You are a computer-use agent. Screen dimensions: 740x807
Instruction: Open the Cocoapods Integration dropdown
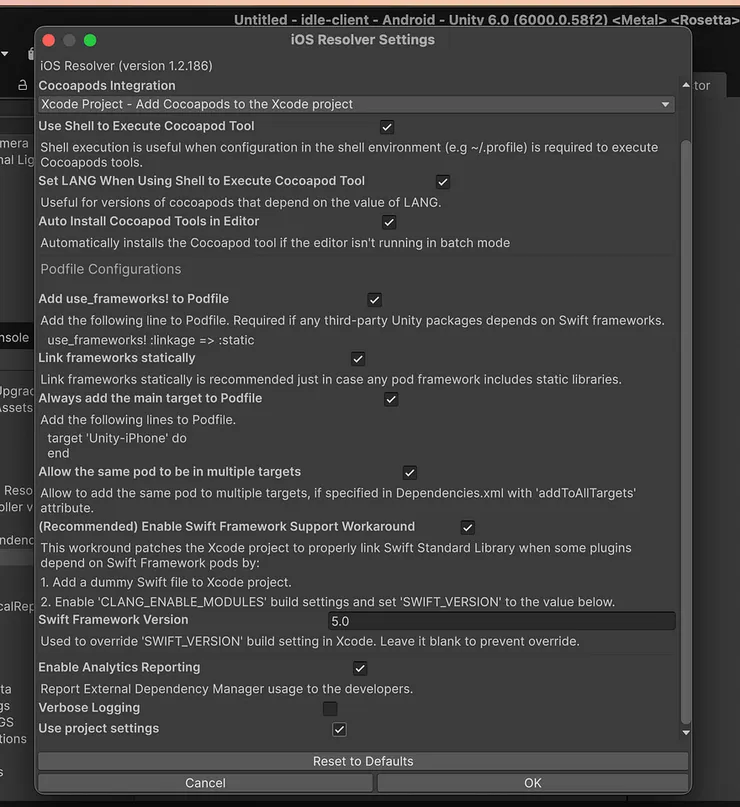[x=356, y=104]
